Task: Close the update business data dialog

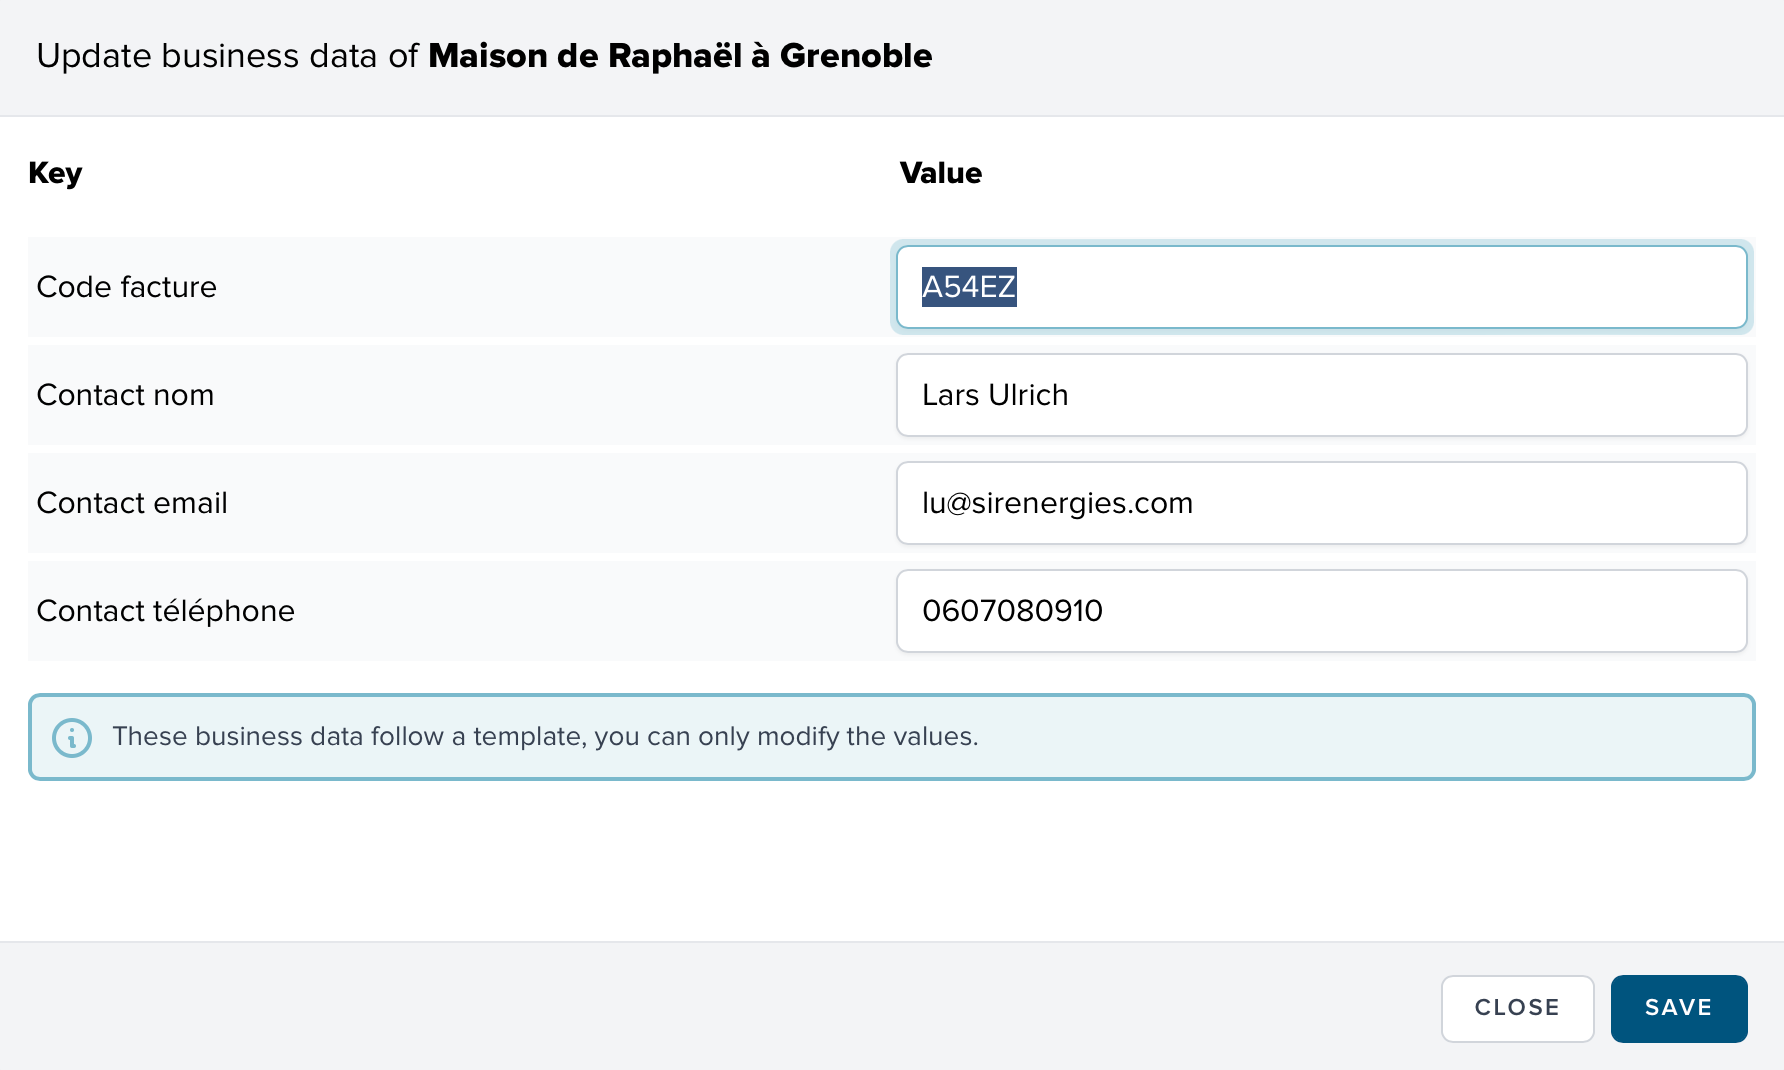Action: (x=1516, y=1008)
